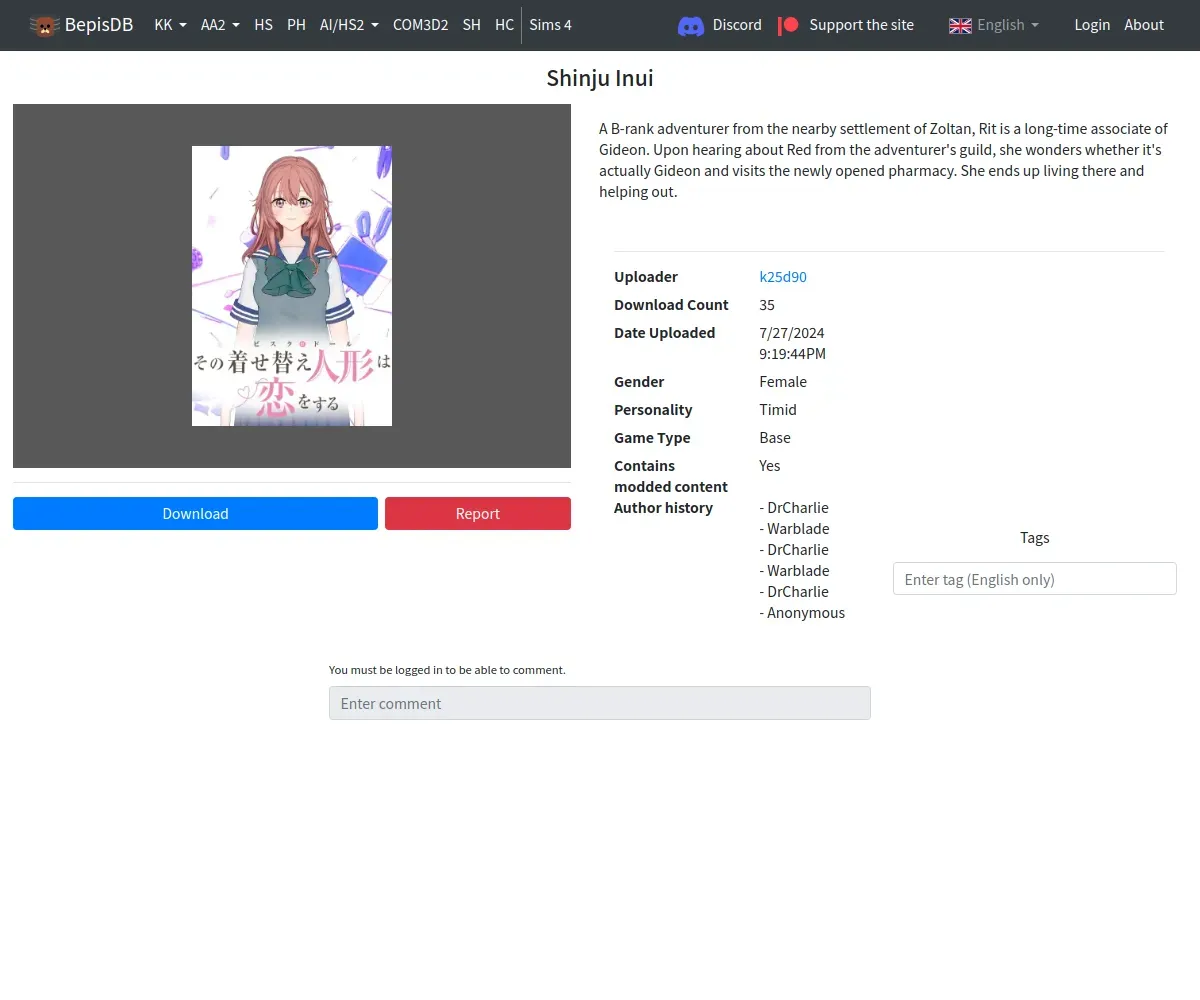Open uploader k25d90 profile
Screen dimensions: 1200x1000
[x=783, y=277]
